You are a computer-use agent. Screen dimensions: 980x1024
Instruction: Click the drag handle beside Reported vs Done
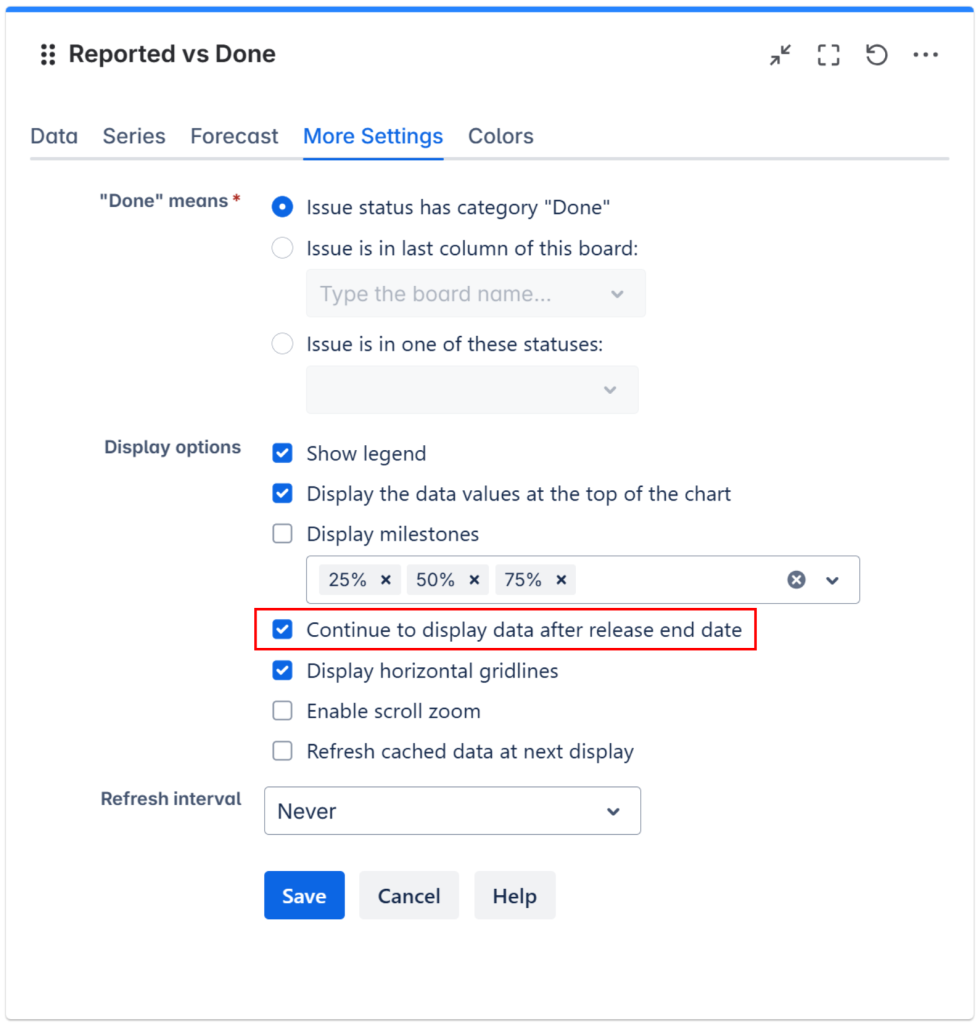coord(46,54)
